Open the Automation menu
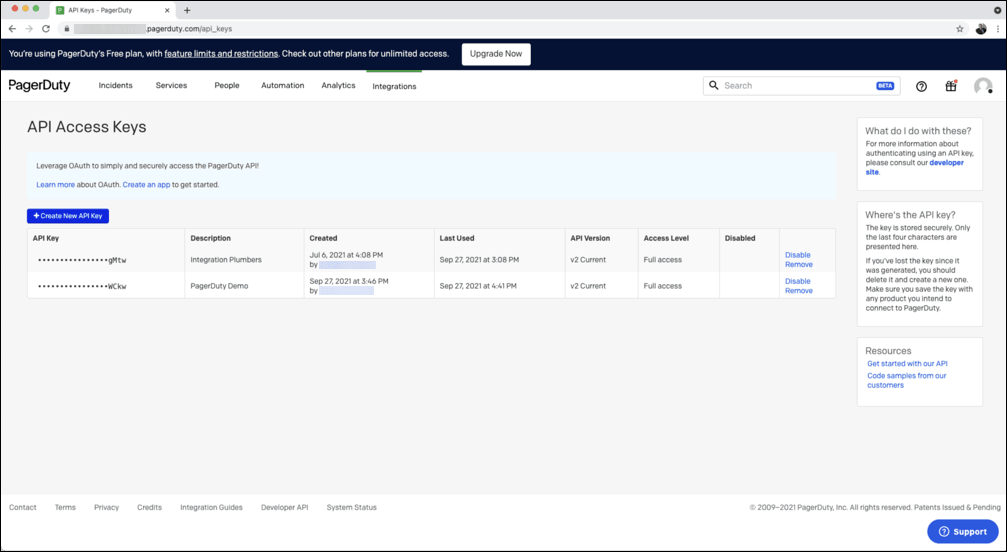This screenshot has width=1007, height=552. 283,85
